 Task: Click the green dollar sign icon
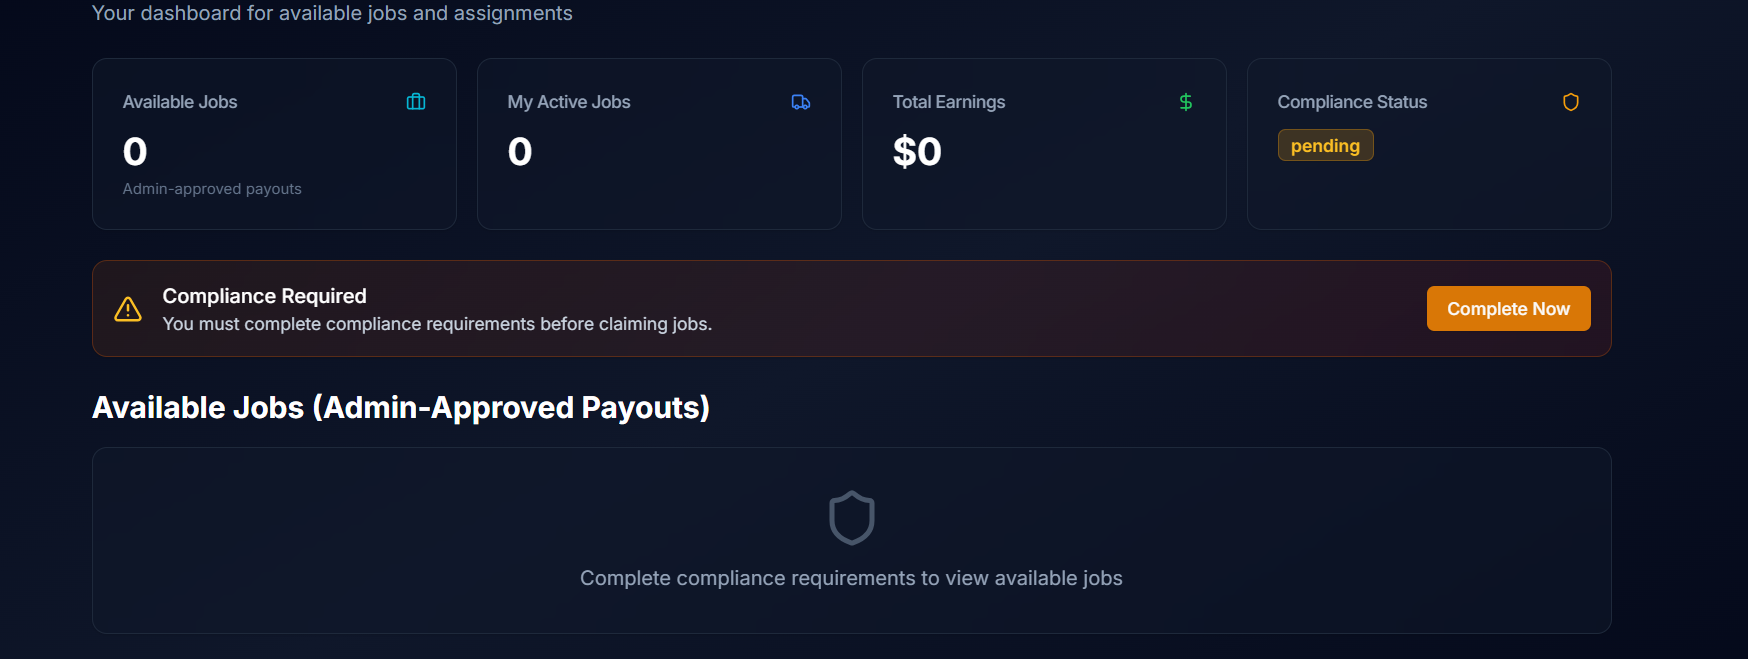tap(1186, 102)
